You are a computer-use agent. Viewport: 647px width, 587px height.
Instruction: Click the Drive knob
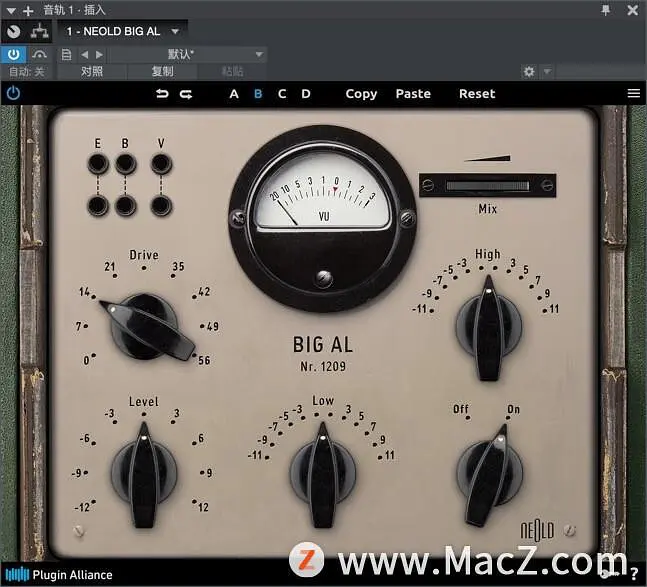[145, 327]
